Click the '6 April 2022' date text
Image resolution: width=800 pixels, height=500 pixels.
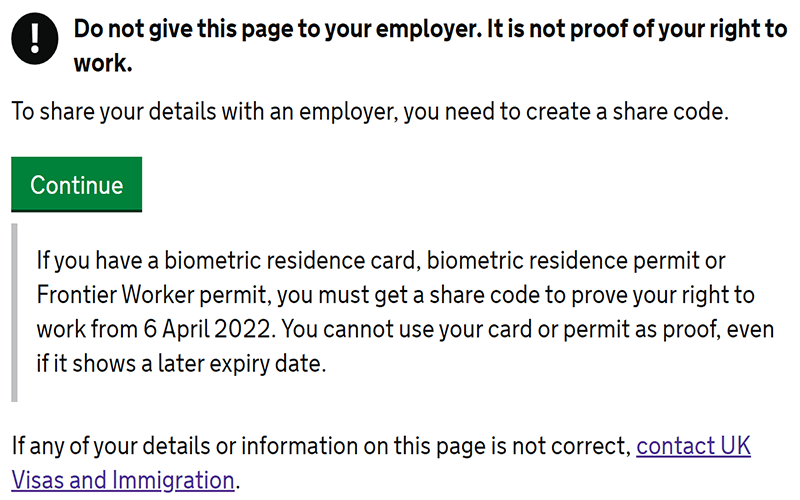pos(206,329)
